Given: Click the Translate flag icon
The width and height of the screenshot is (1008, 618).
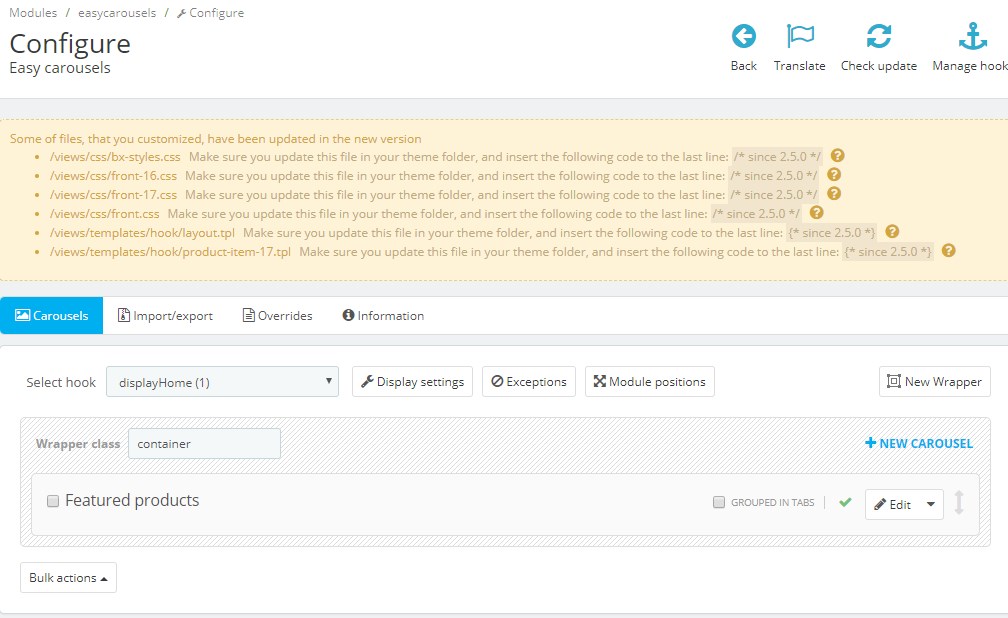Looking at the screenshot, I should pos(800,37).
